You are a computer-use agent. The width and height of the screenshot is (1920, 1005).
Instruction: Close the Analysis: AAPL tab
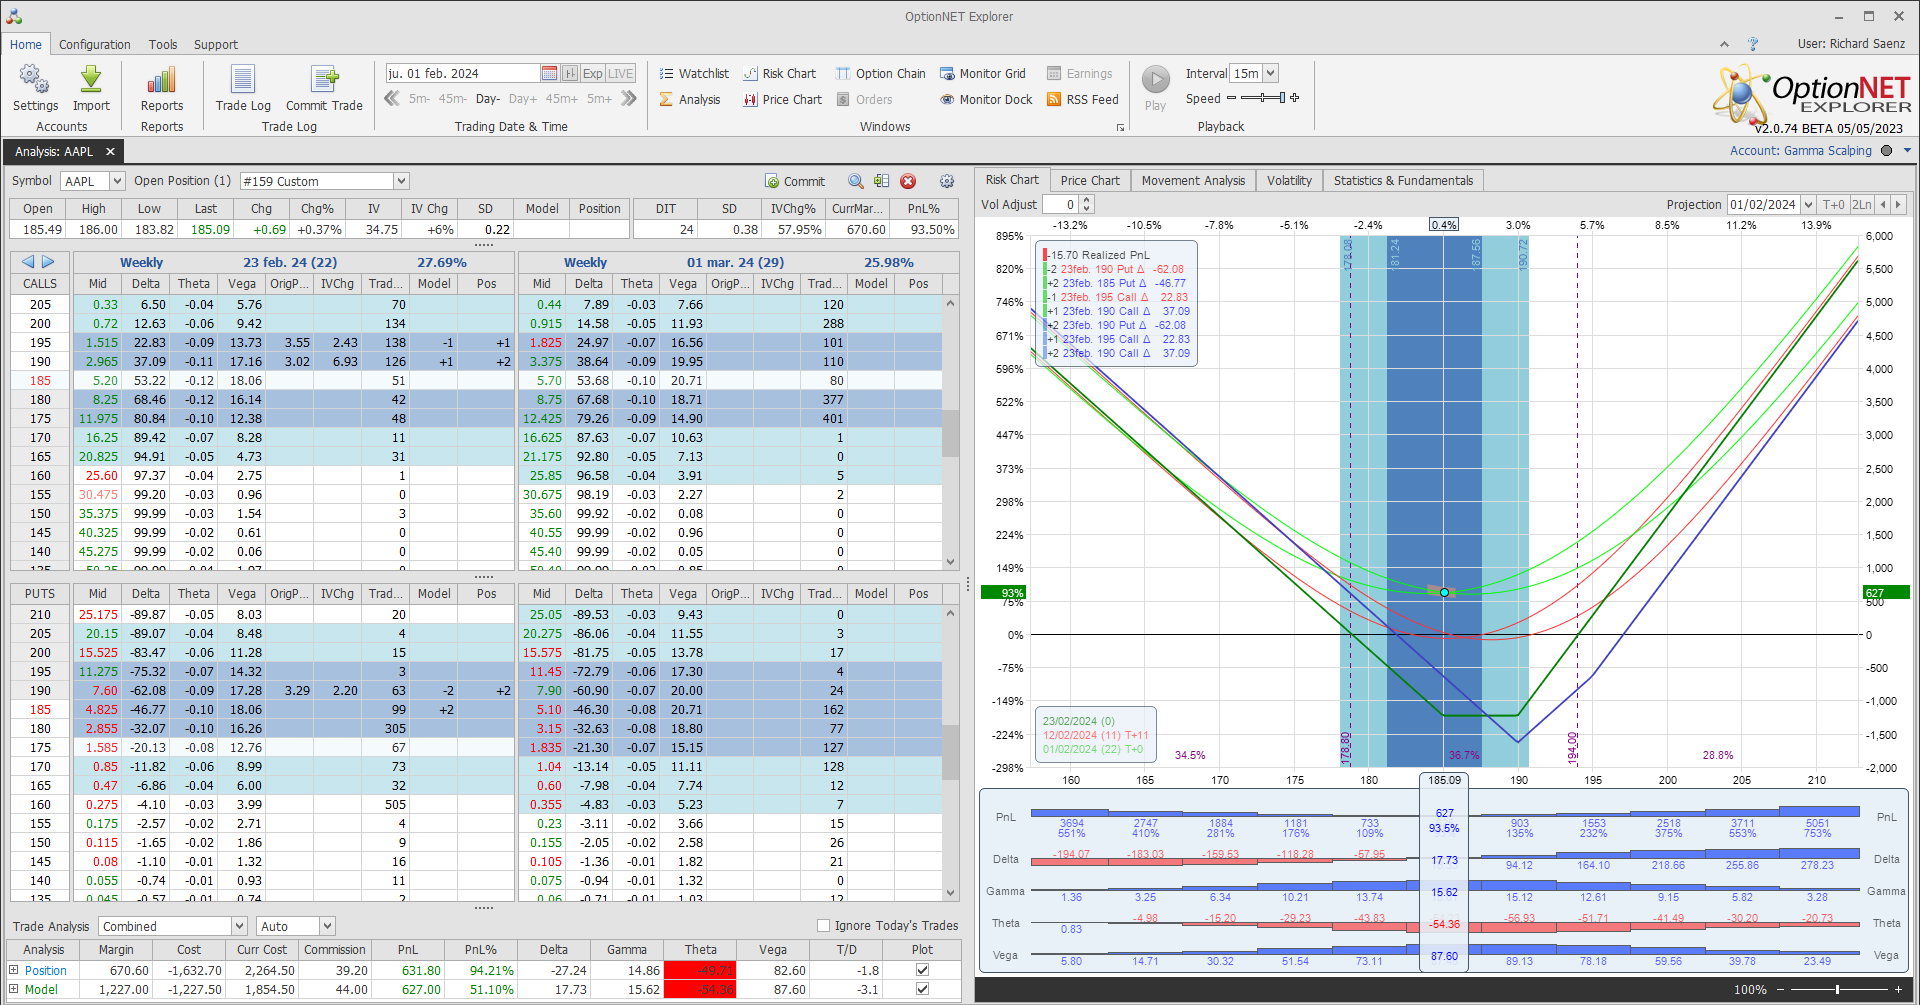[110, 151]
